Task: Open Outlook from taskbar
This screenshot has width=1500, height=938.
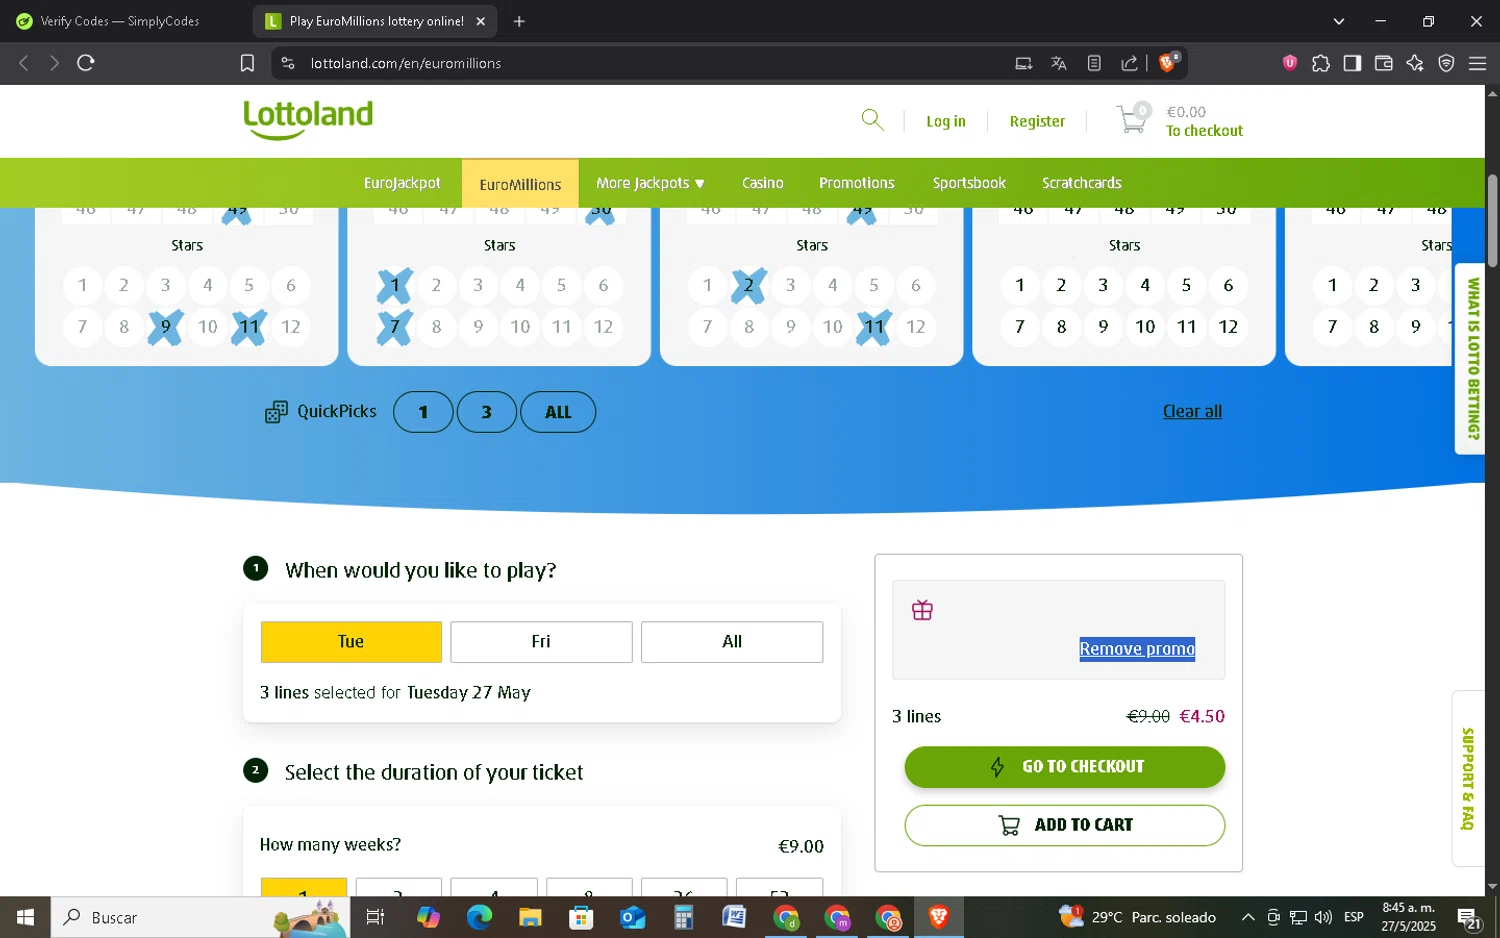Action: click(x=632, y=917)
